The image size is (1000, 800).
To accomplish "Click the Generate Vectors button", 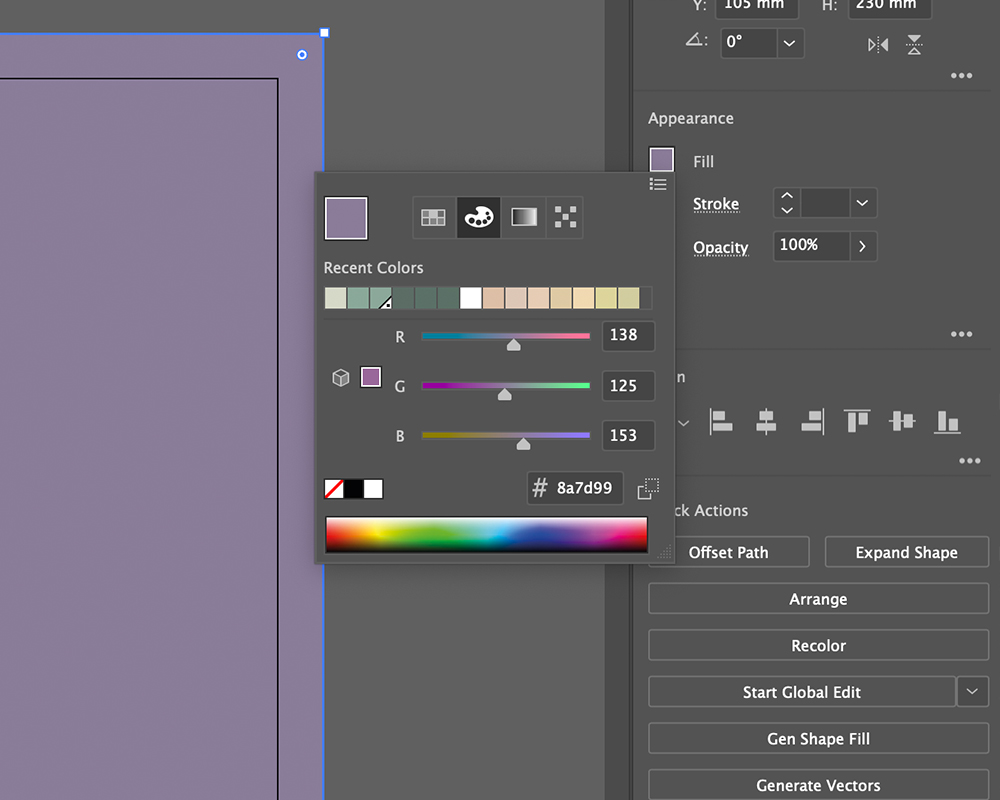I will coord(818,785).
